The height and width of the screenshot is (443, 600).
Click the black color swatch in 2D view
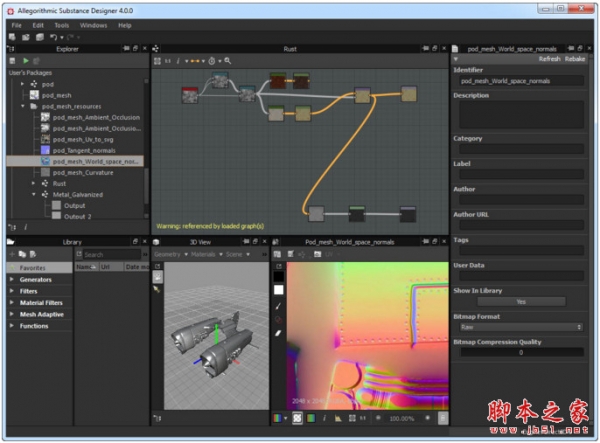[279, 276]
